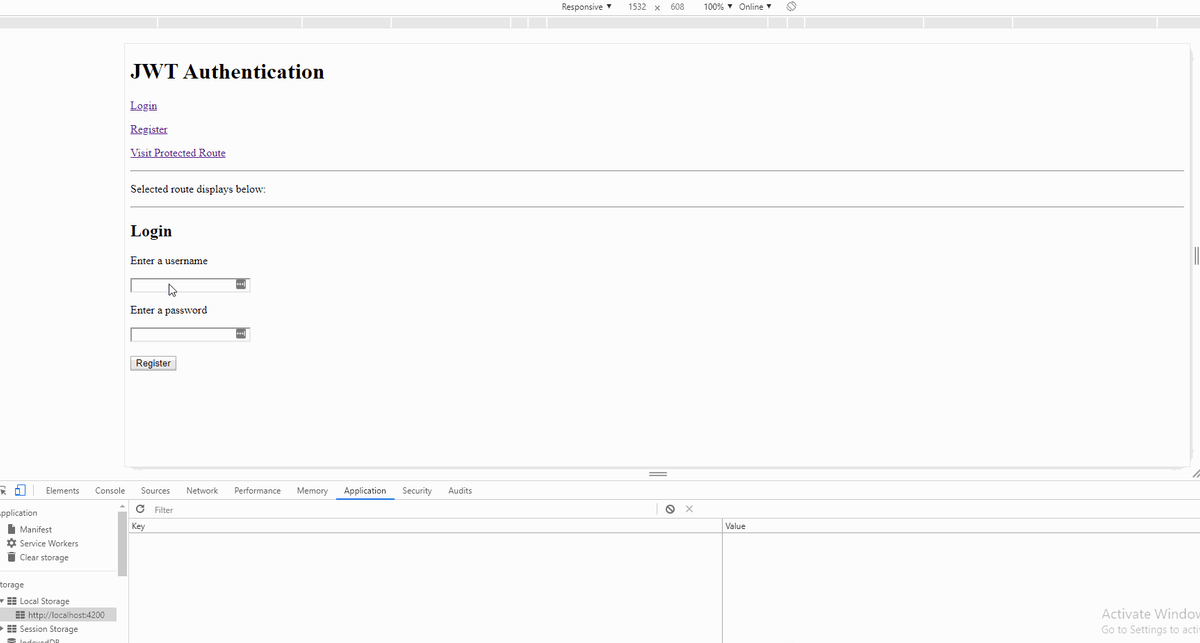This screenshot has height=643, width=1200.
Task: Select the inspect element cursor icon
Action: pyautogui.click(x=5, y=490)
